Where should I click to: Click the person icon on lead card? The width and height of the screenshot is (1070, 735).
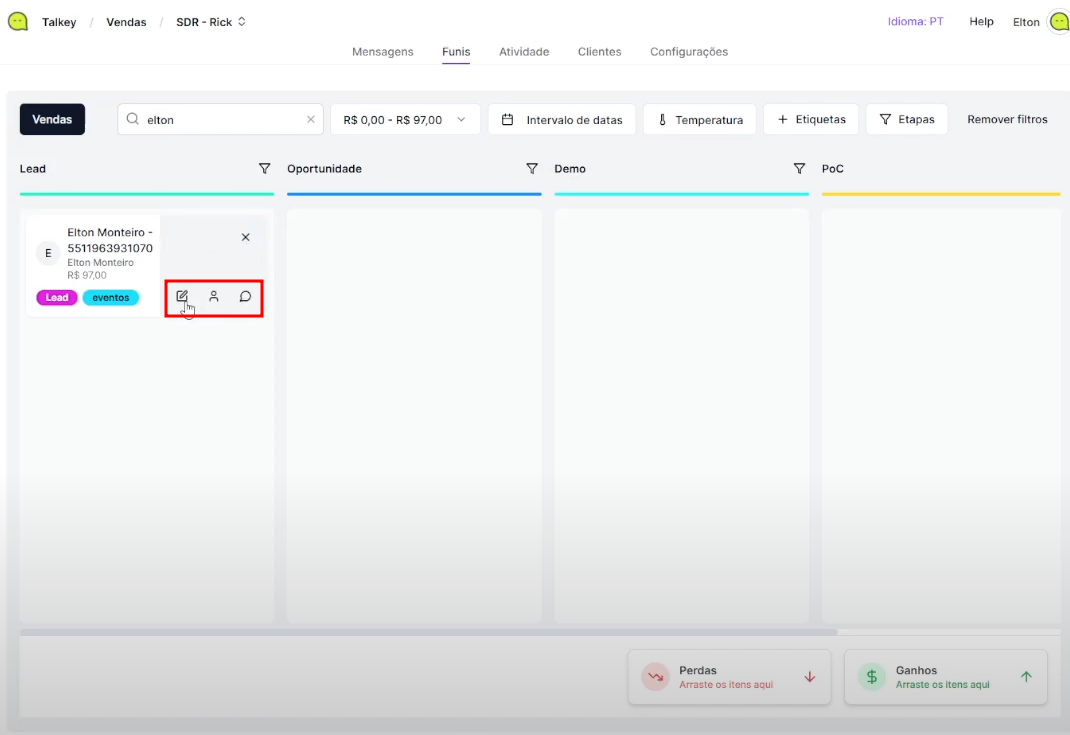(x=214, y=296)
